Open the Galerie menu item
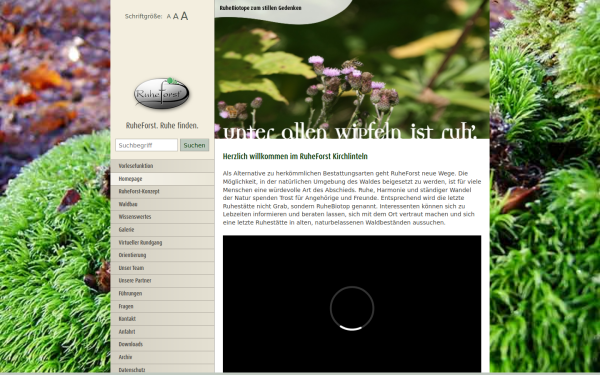The width and height of the screenshot is (600, 375). (162, 230)
